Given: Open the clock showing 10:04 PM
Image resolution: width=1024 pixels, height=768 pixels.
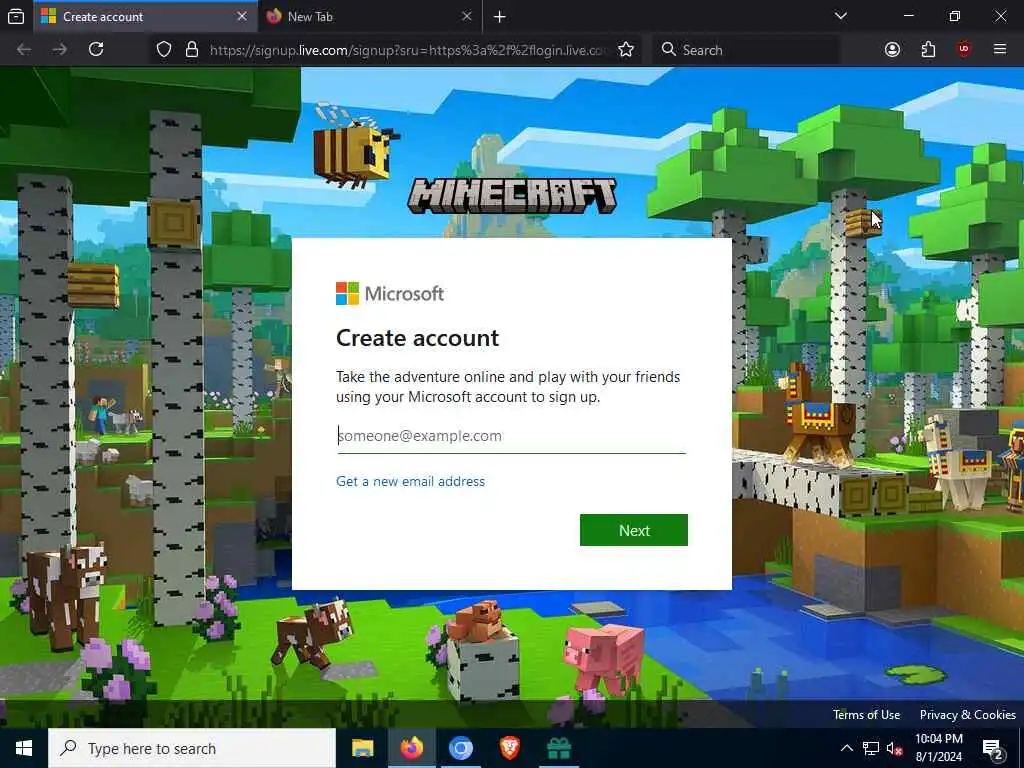Looking at the screenshot, I should tap(938, 748).
